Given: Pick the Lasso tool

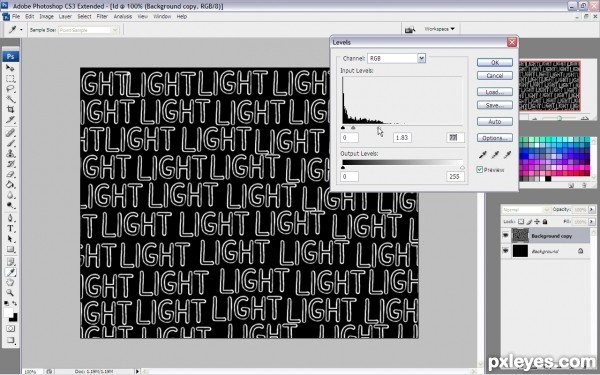Looking at the screenshot, I should pos(10,89).
